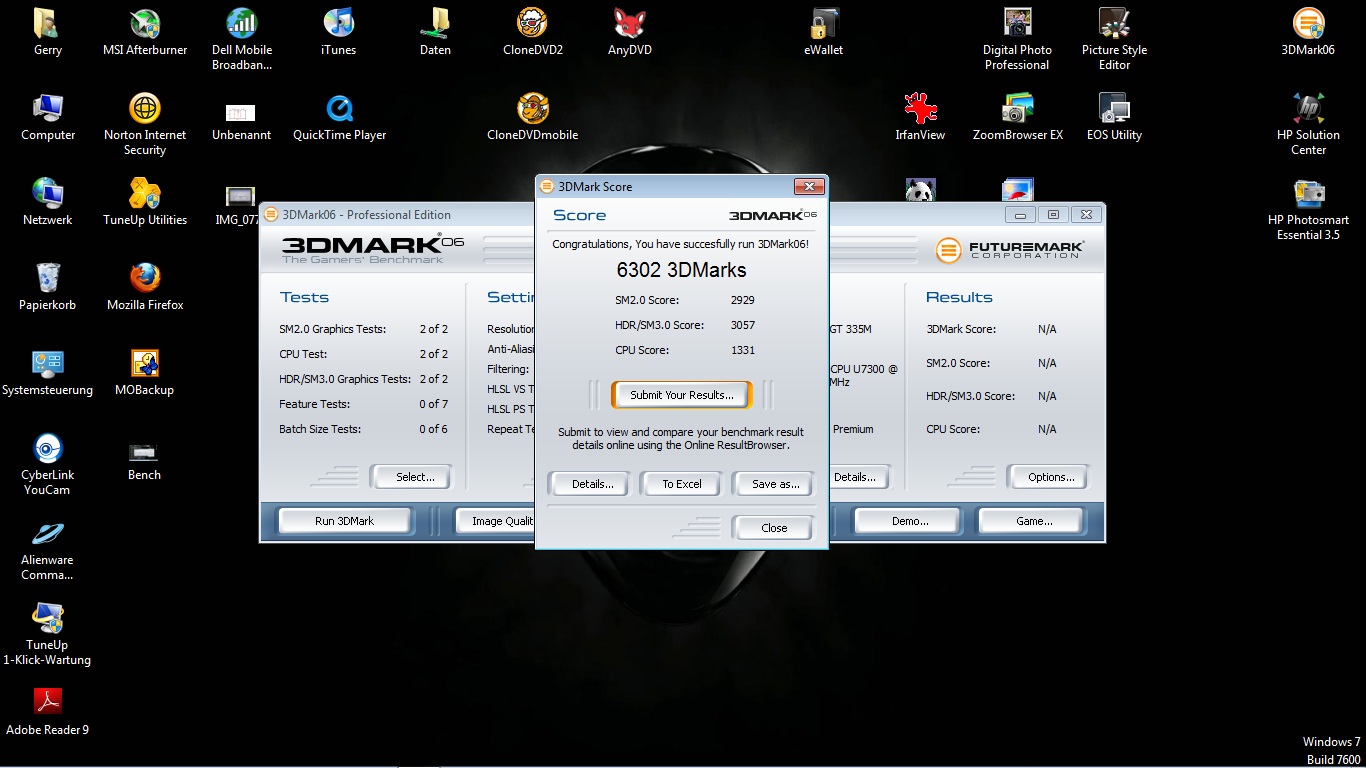The image size is (1366, 768).
Task: Close the 3DMark Score dialog via Close button
Action: (x=774, y=528)
